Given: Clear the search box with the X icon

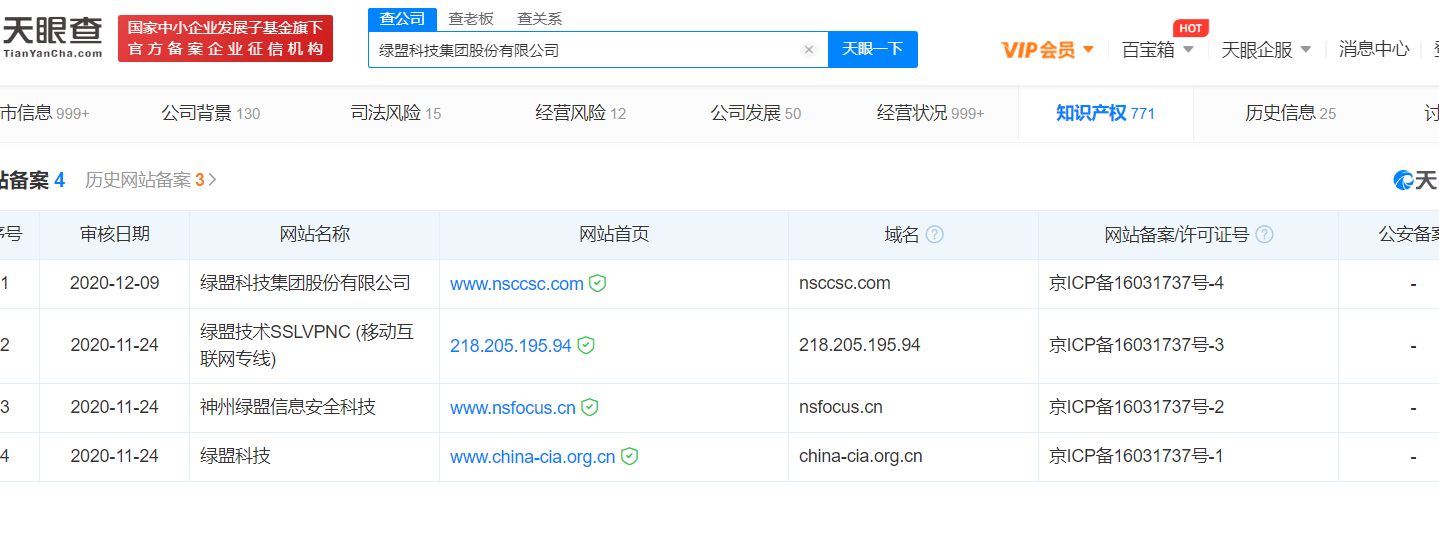Looking at the screenshot, I should pyautogui.click(x=809, y=50).
